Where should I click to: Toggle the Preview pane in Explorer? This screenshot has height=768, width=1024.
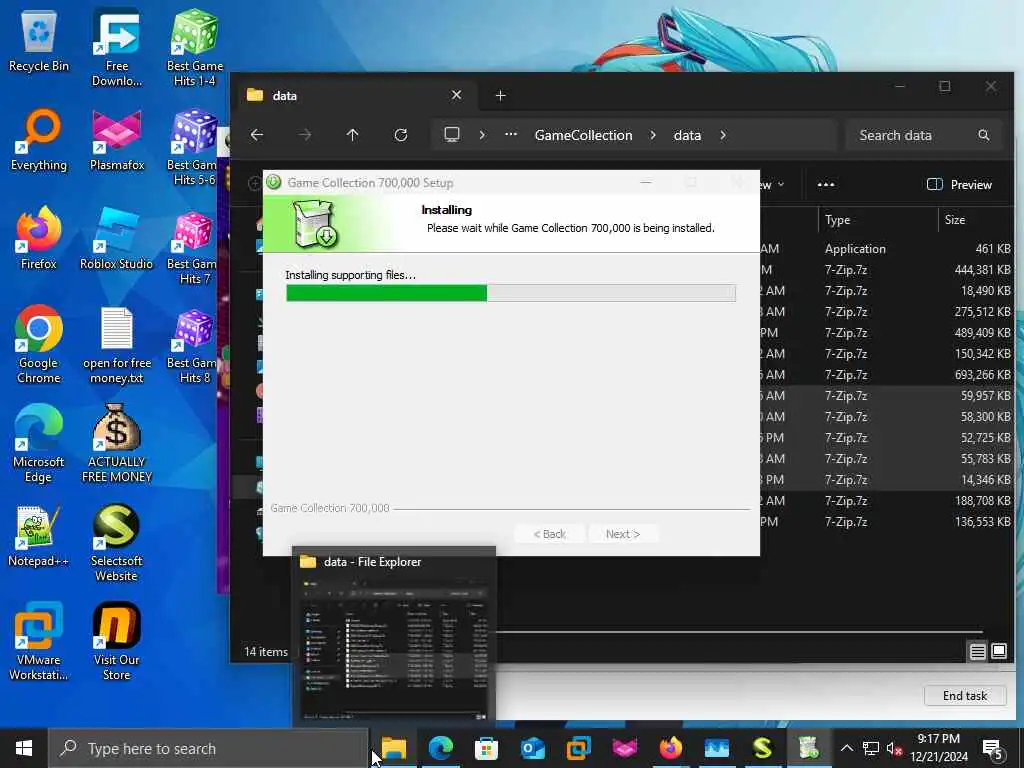(x=959, y=185)
